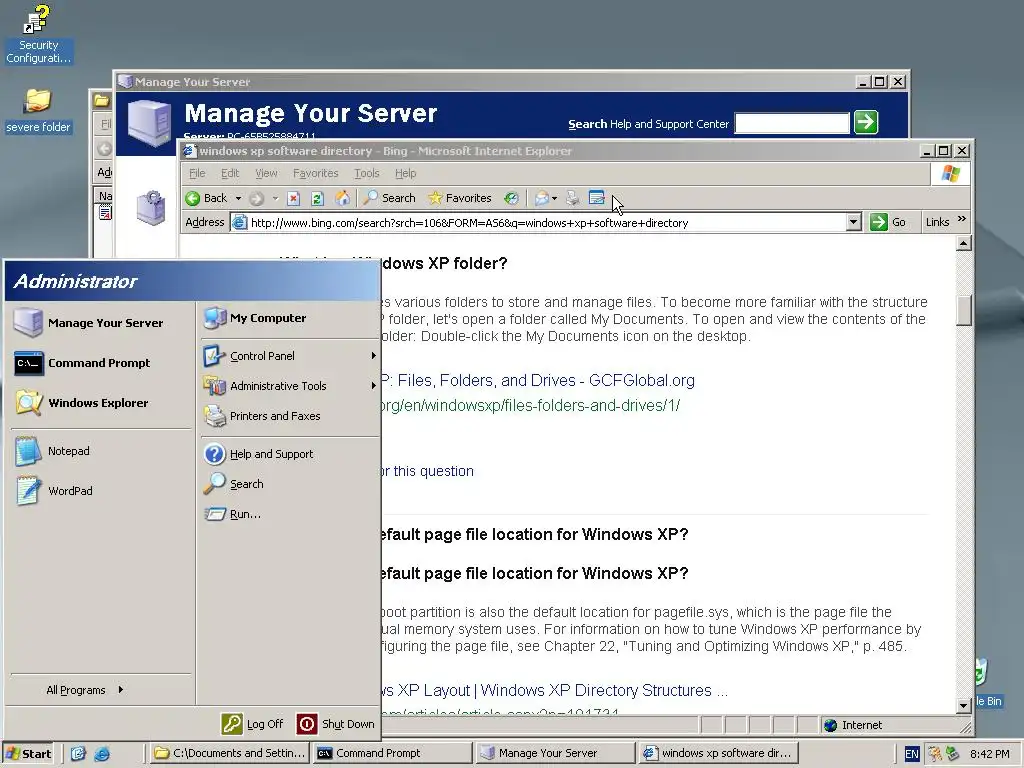Switch to Manage Your Server taskbar button
Image resolution: width=1024 pixels, height=768 pixels.
[554, 753]
